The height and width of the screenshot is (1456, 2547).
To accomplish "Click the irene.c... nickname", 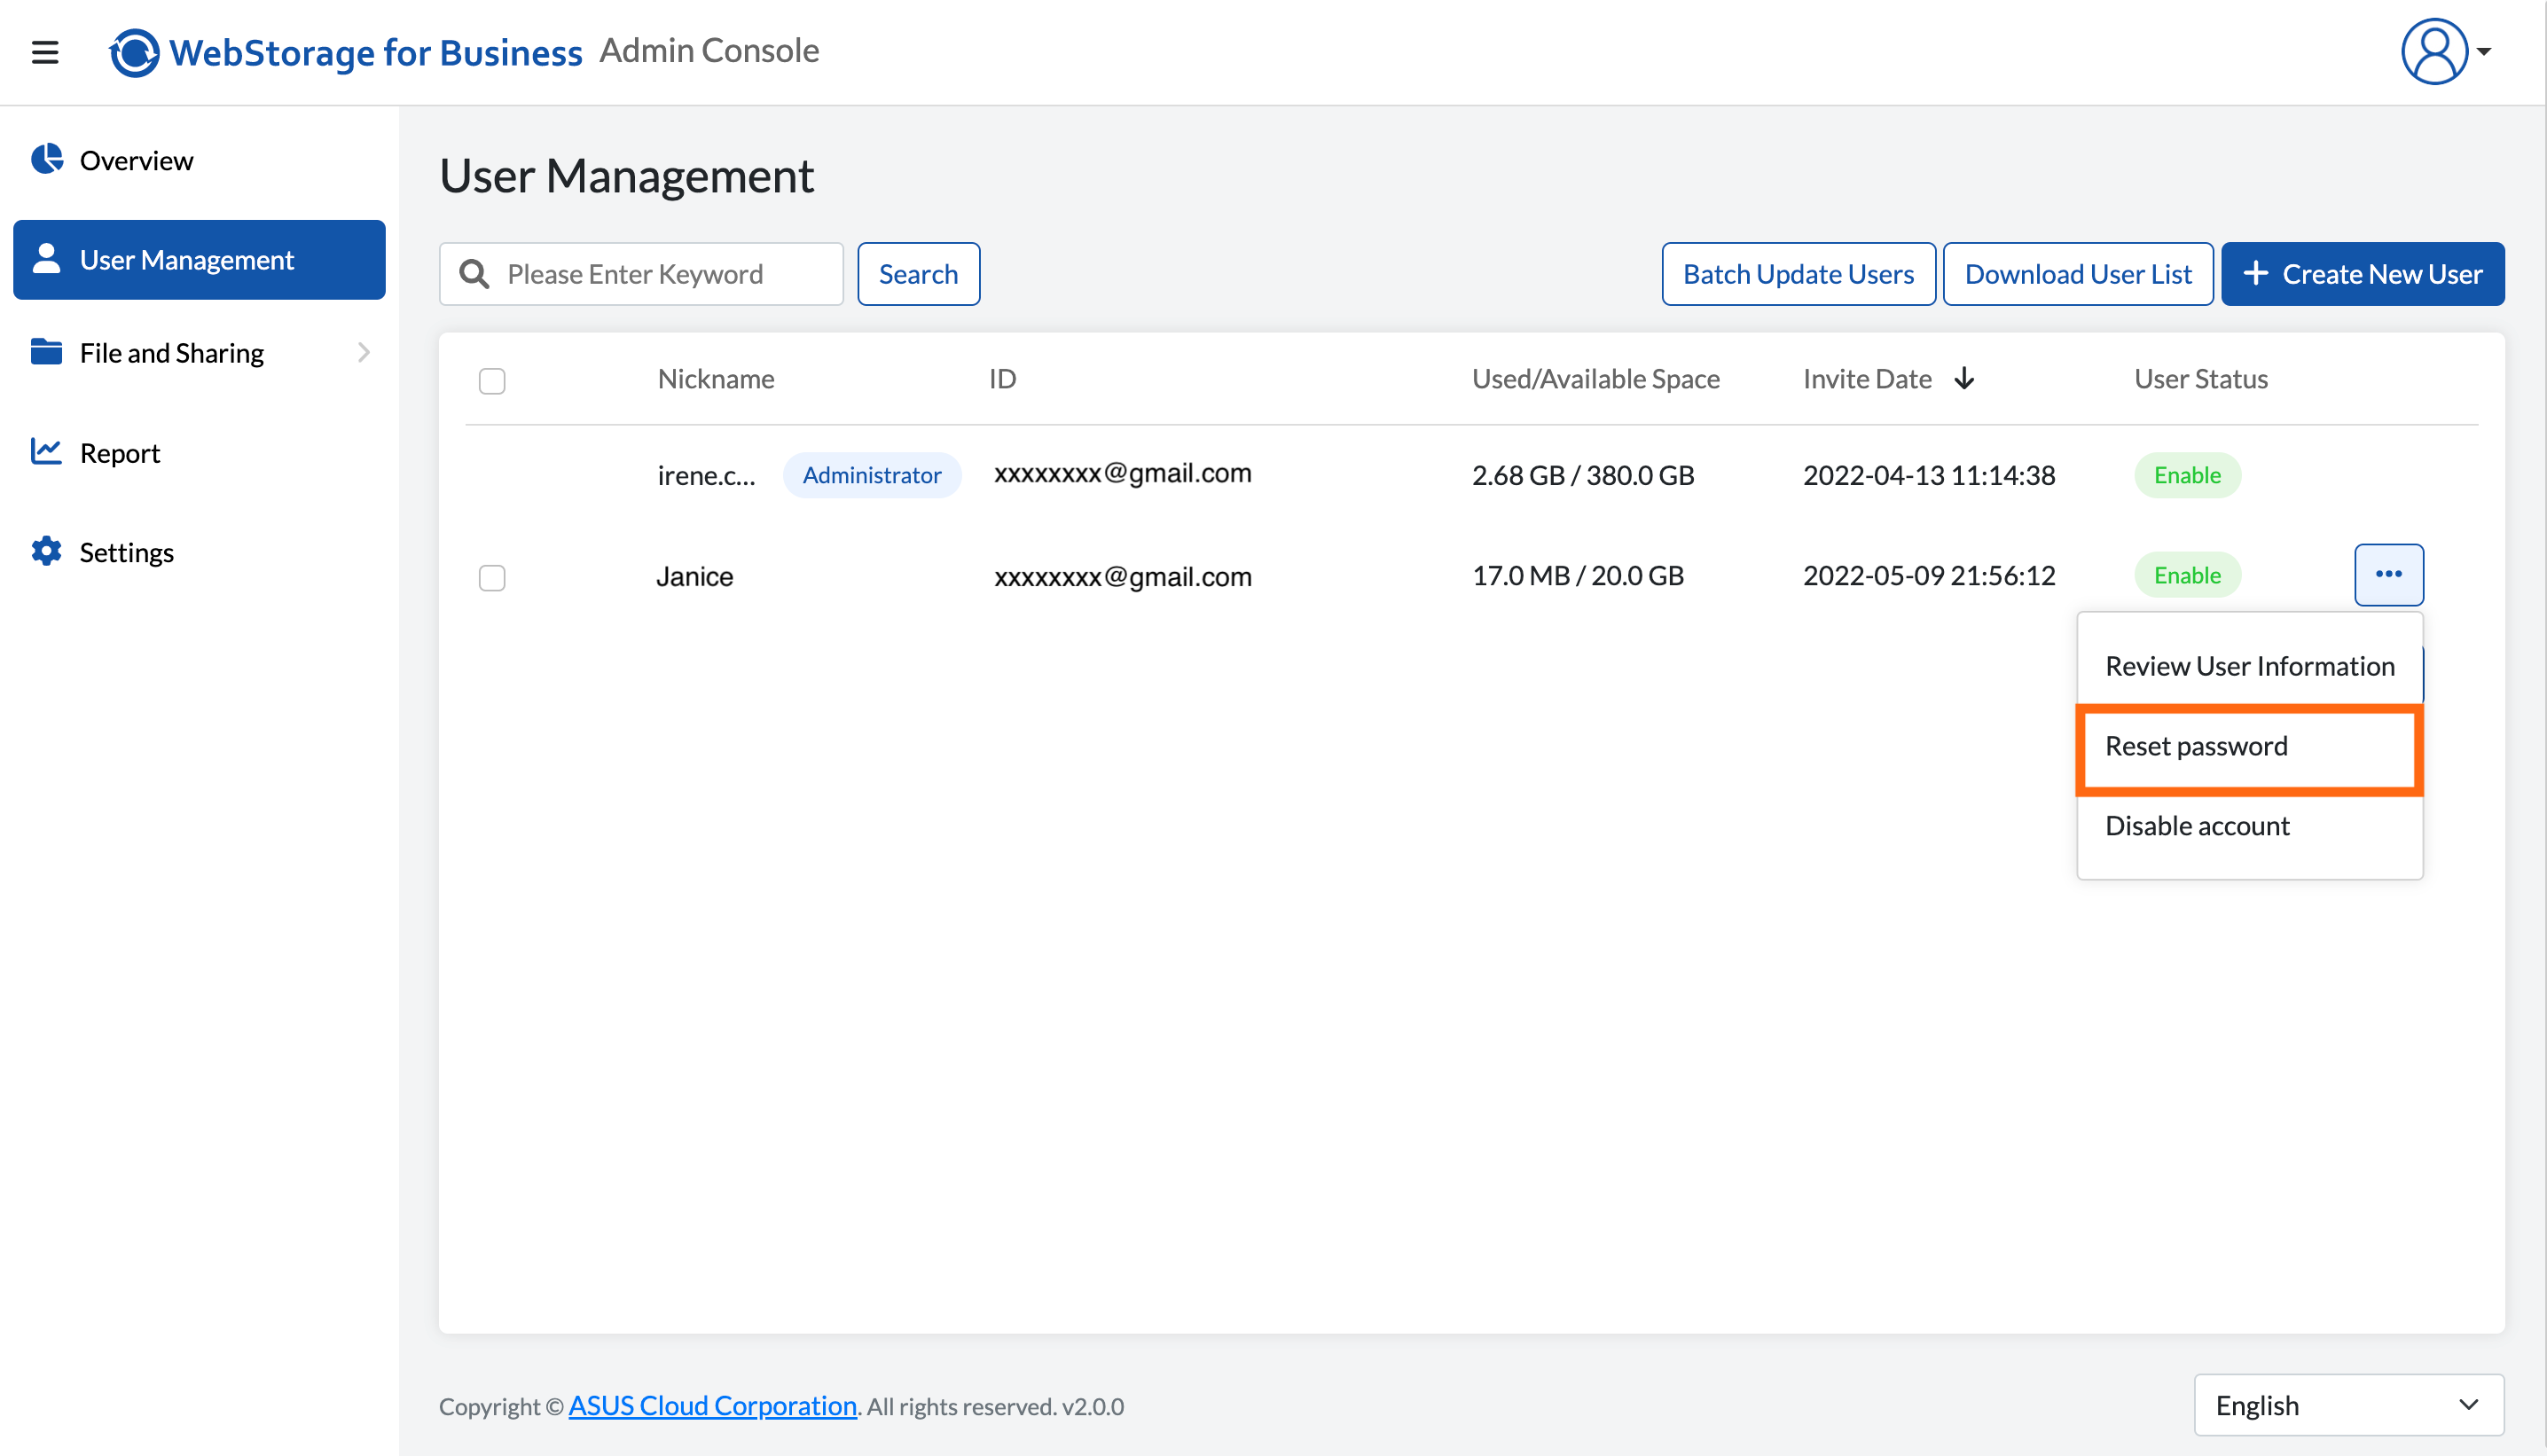I will click(706, 476).
